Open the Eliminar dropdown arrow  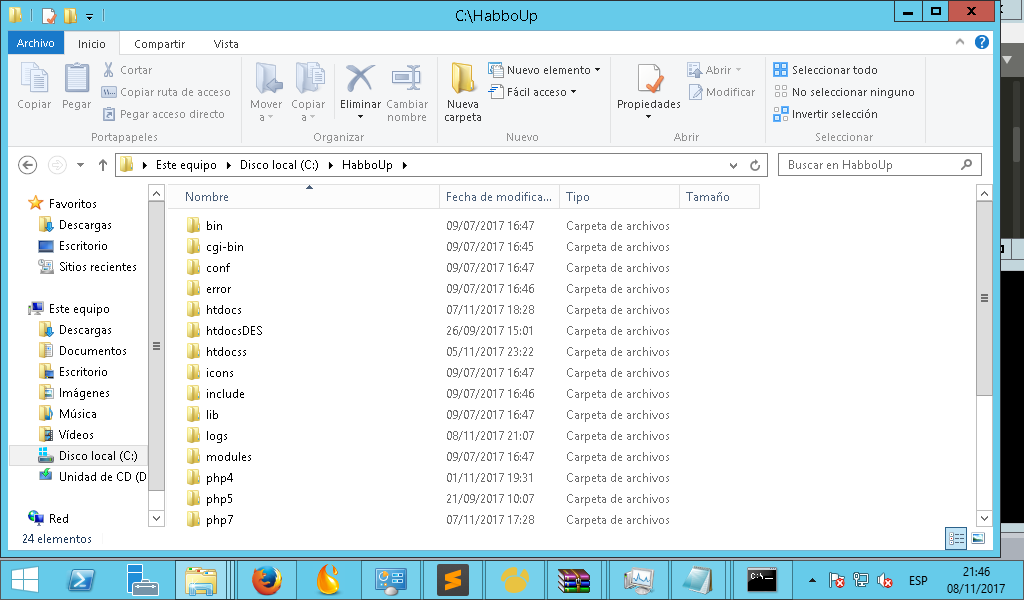pyautogui.click(x=360, y=117)
